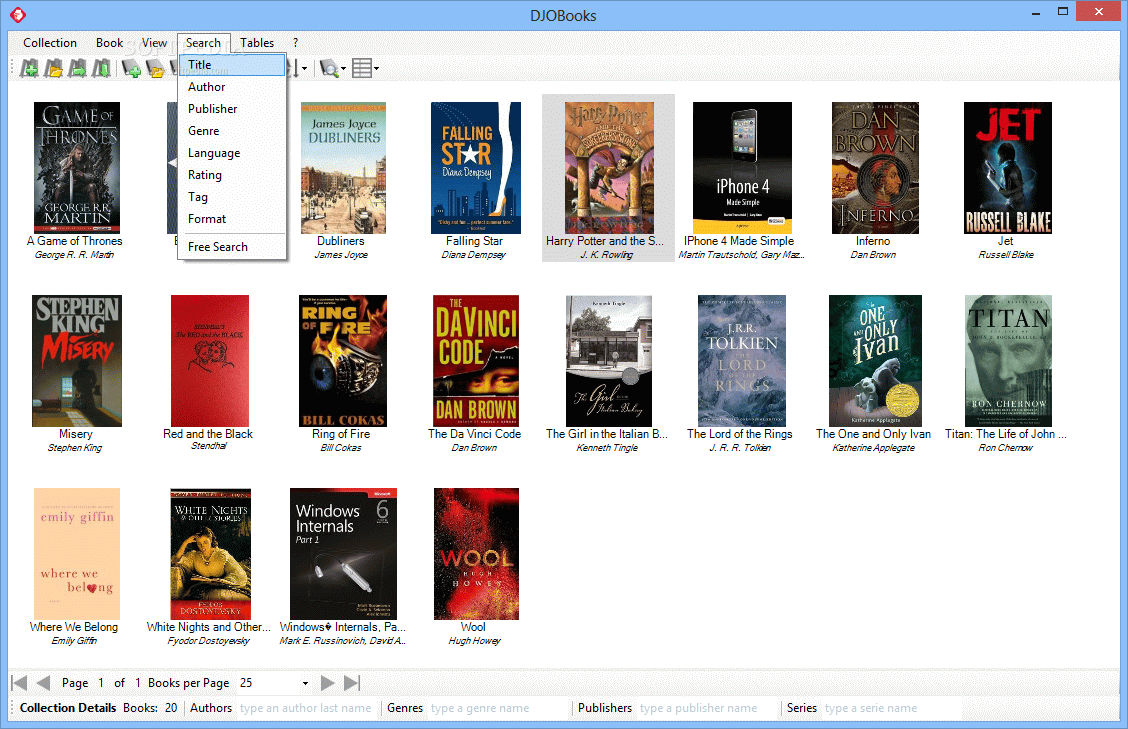The height and width of the screenshot is (729, 1128).
Task: Select The One and Only Ivan cover
Action: pyautogui.click(x=875, y=361)
